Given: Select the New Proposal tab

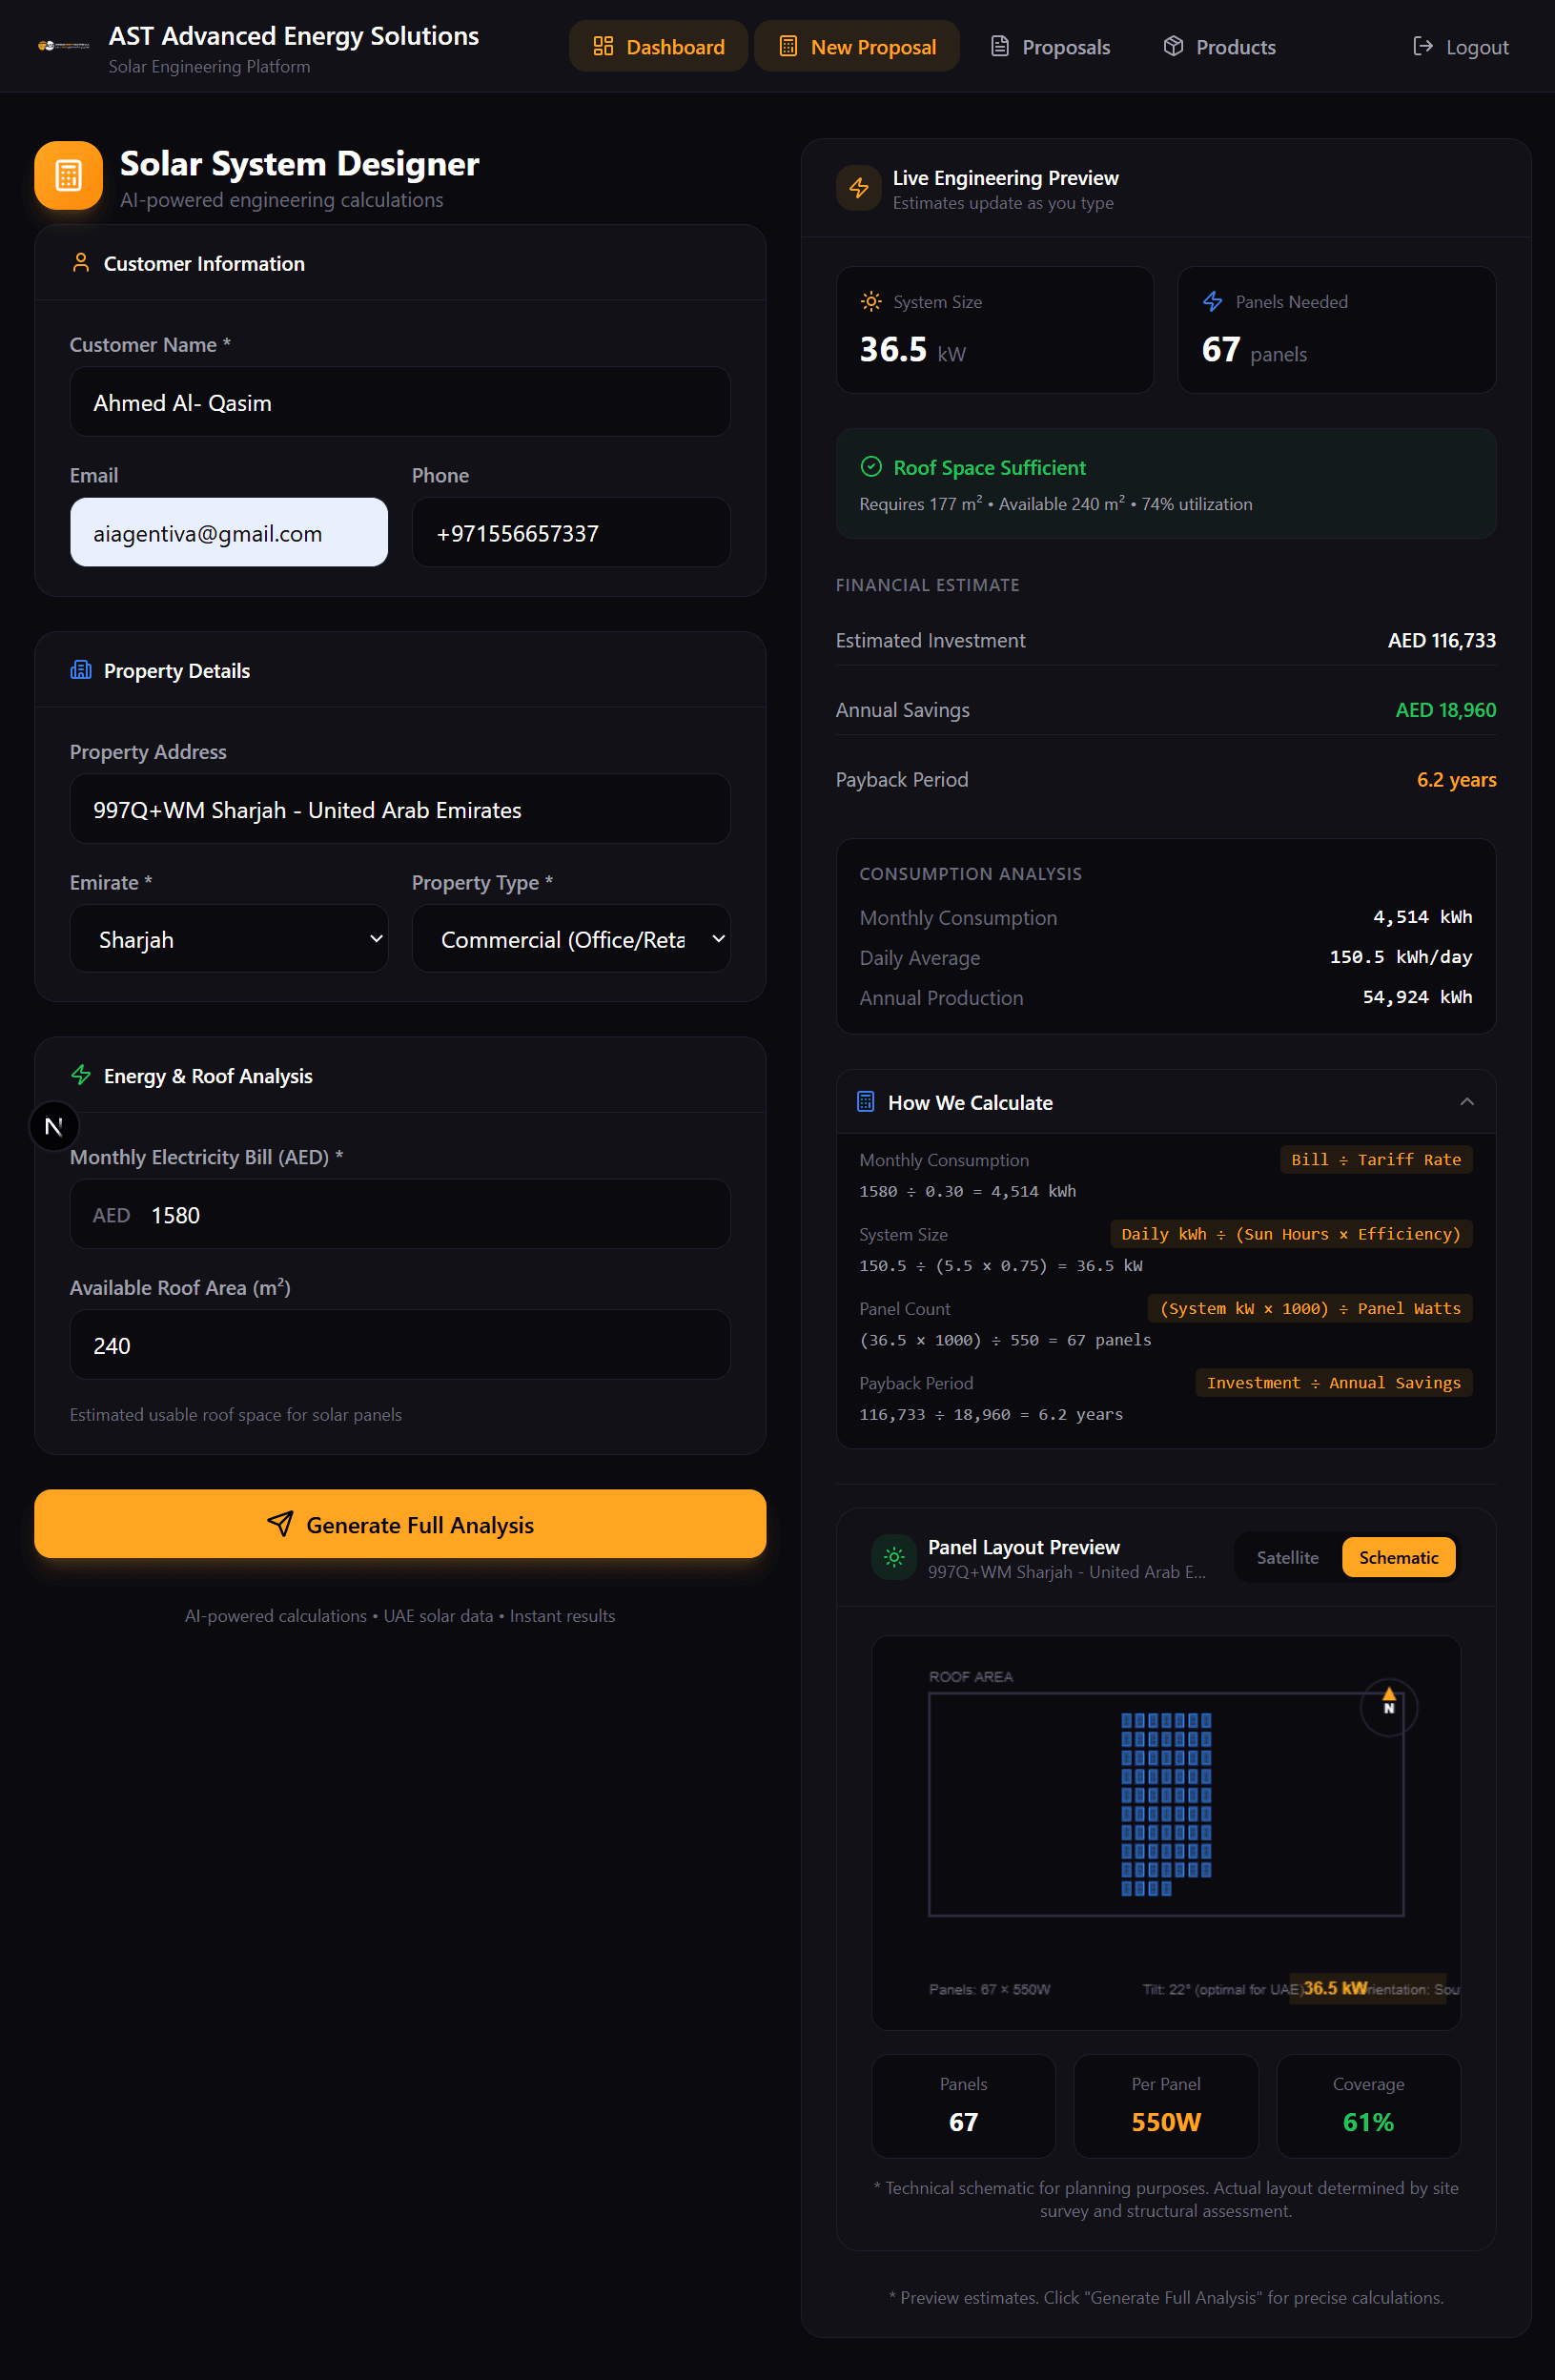Looking at the screenshot, I should 856,45.
